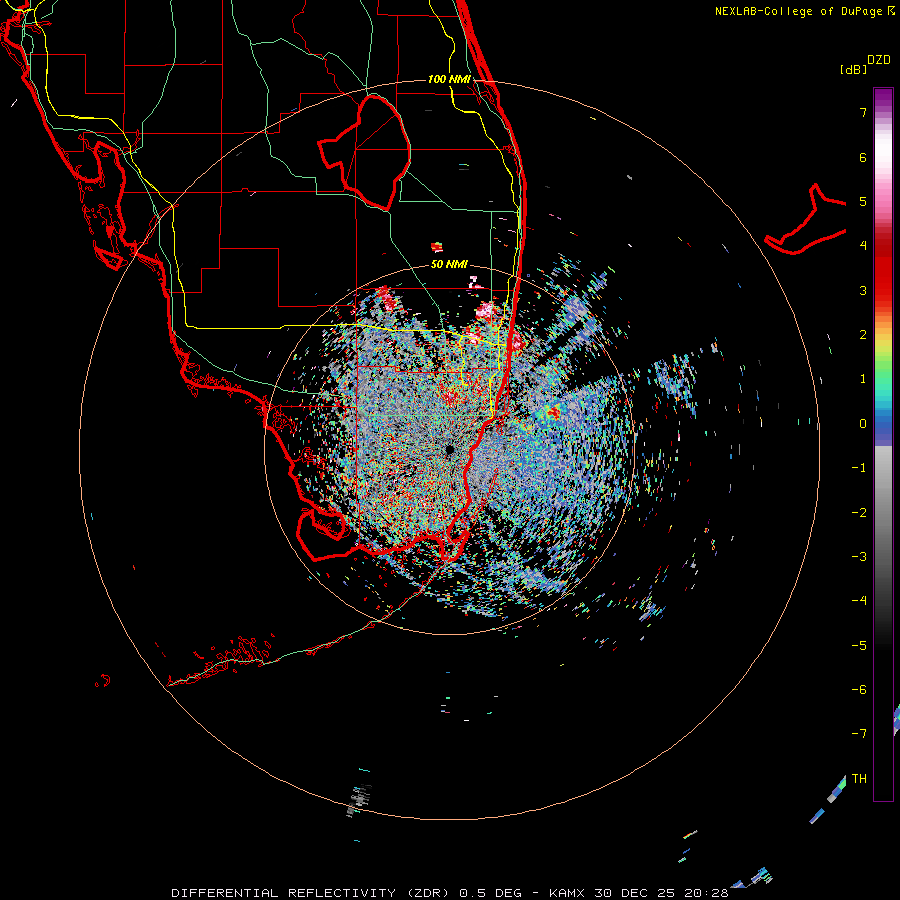
Task: Select the -3 tick label on color scale
Action: [859, 557]
